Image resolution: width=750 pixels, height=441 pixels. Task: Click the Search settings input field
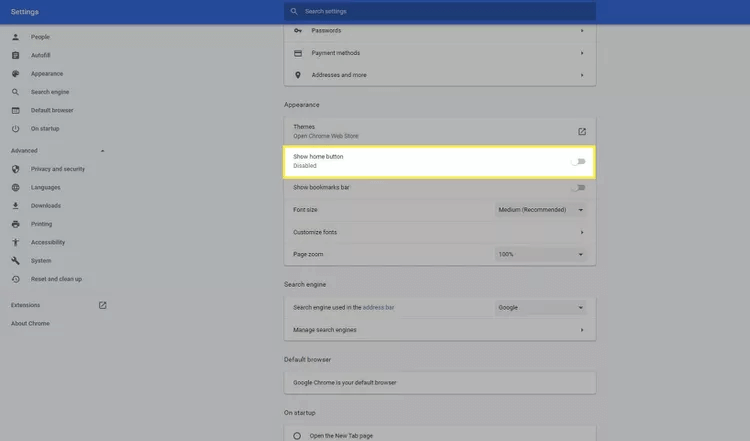440,12
